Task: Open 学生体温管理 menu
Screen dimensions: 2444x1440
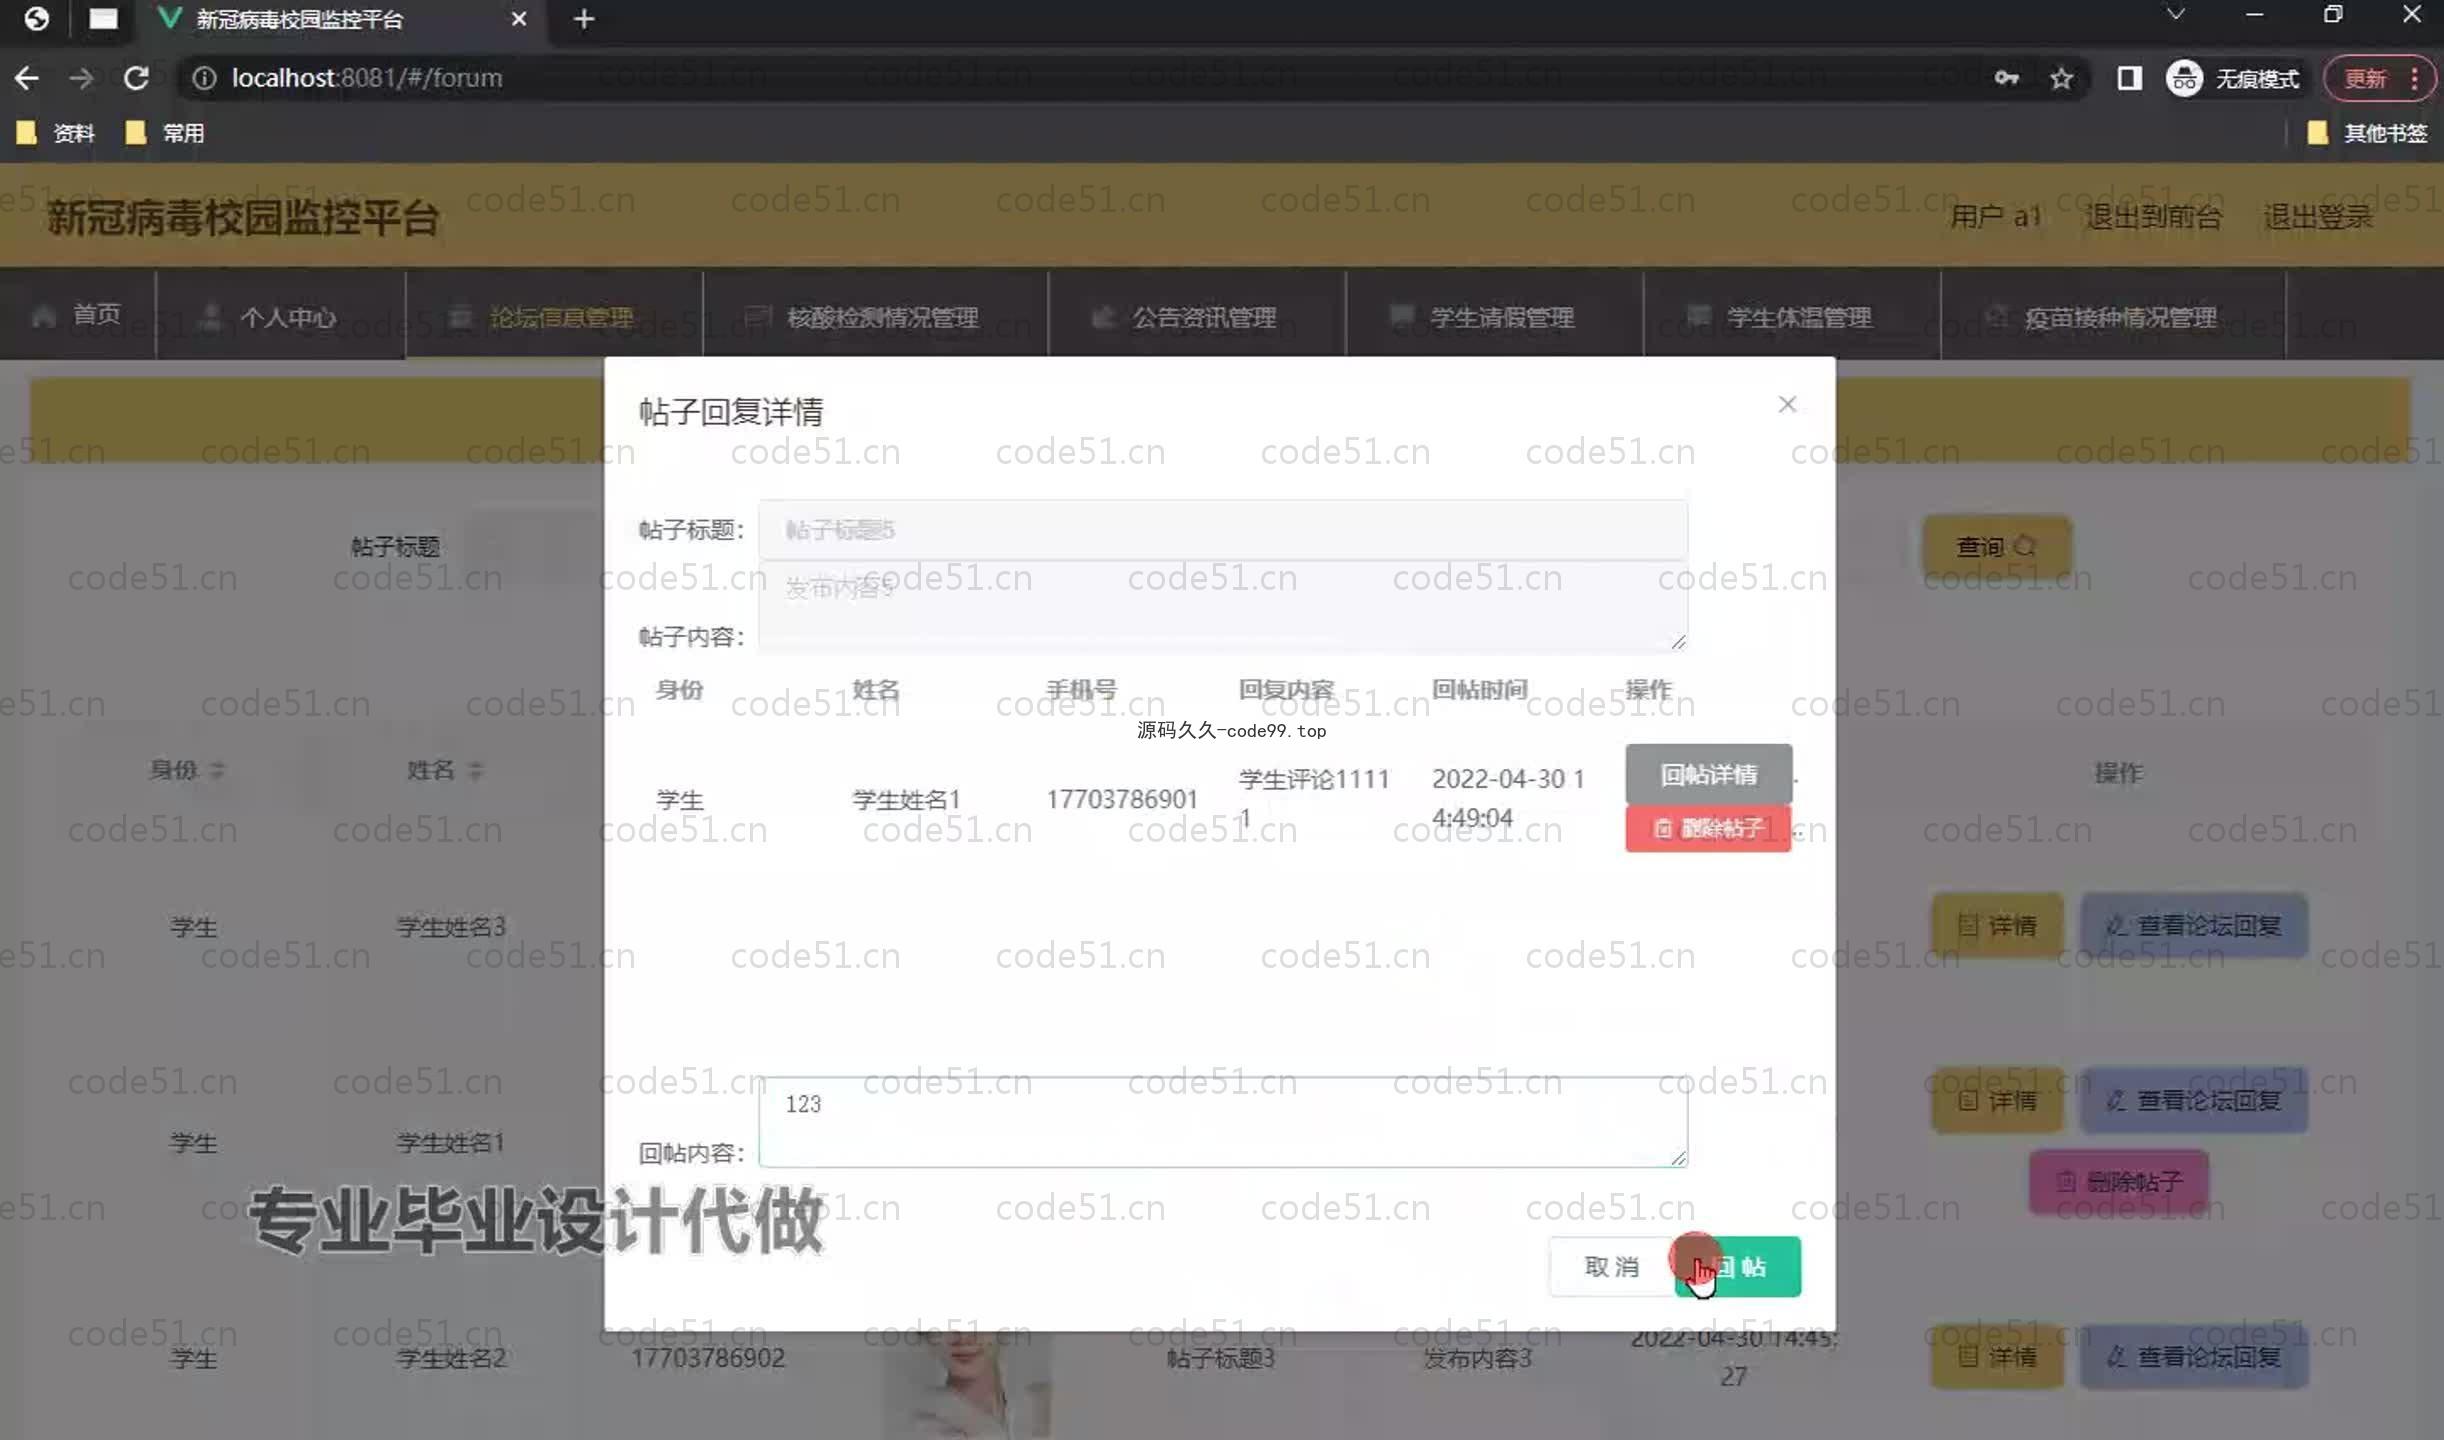Action: tap(1792, 317)
